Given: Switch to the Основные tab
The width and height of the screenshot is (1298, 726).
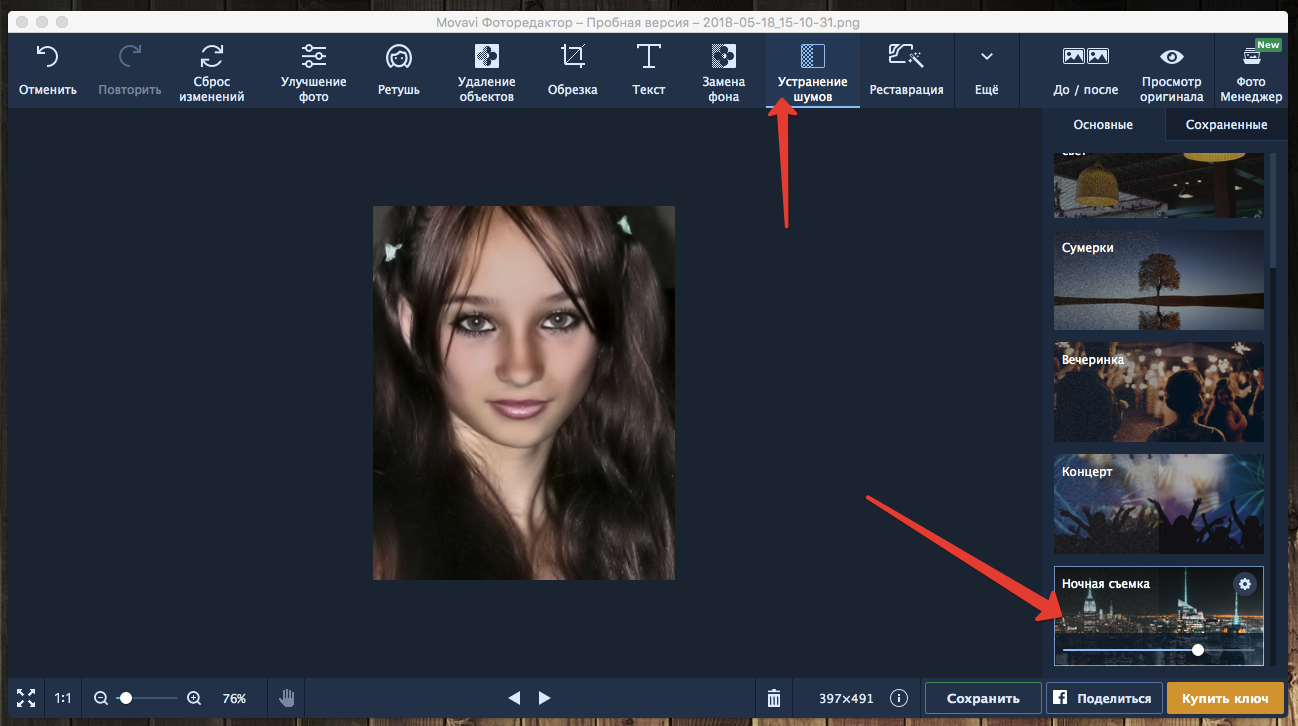Looking at the screenshot, I should click(1103, 125).
